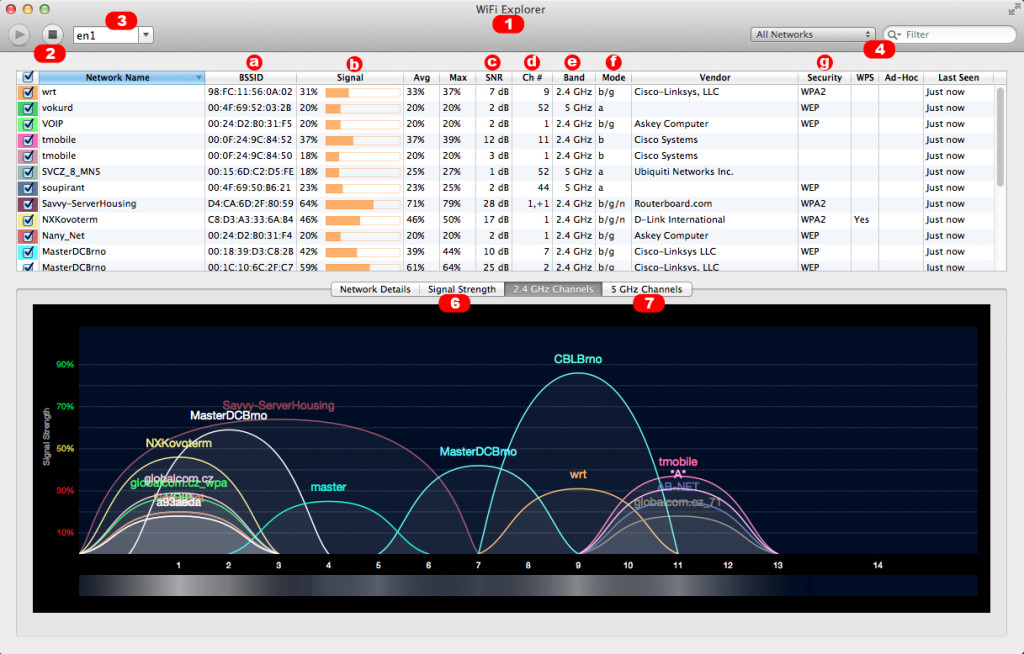The height and width of the screenshot is (654, 1024).
Task: Click the start scan play button
Action: click(x=19, y=35)
